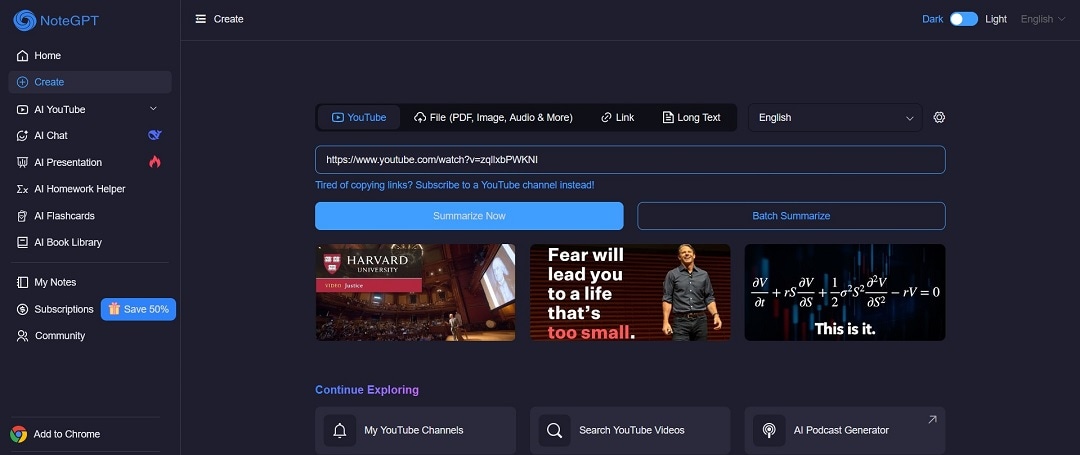Expand the AI YouTube sidebar chevron
The width and height of the screenshot is (1080, 455).
click(x=154, y=109)
